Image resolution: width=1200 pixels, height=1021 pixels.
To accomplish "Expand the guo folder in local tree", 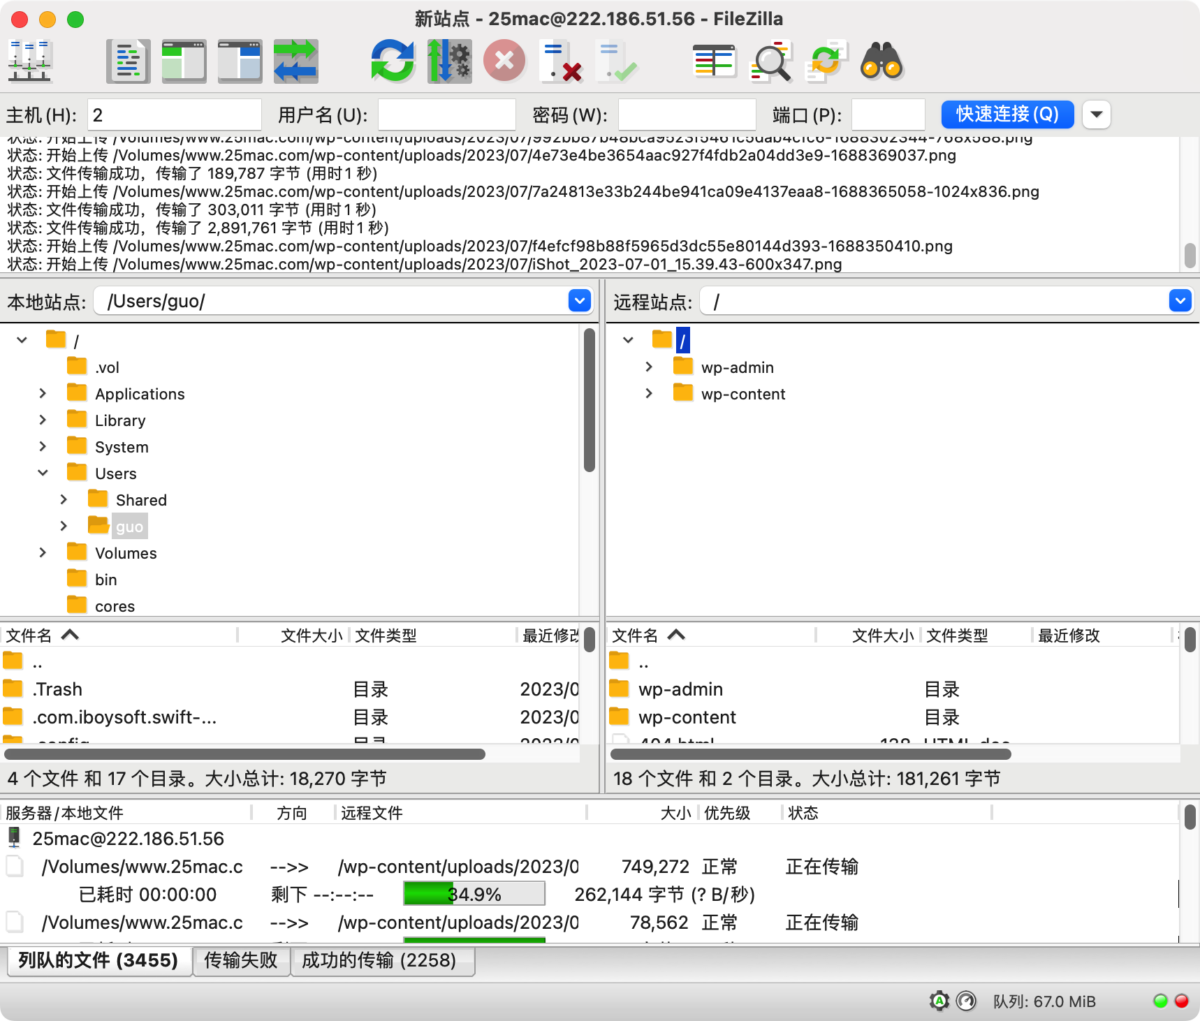I will coord(63,526).
